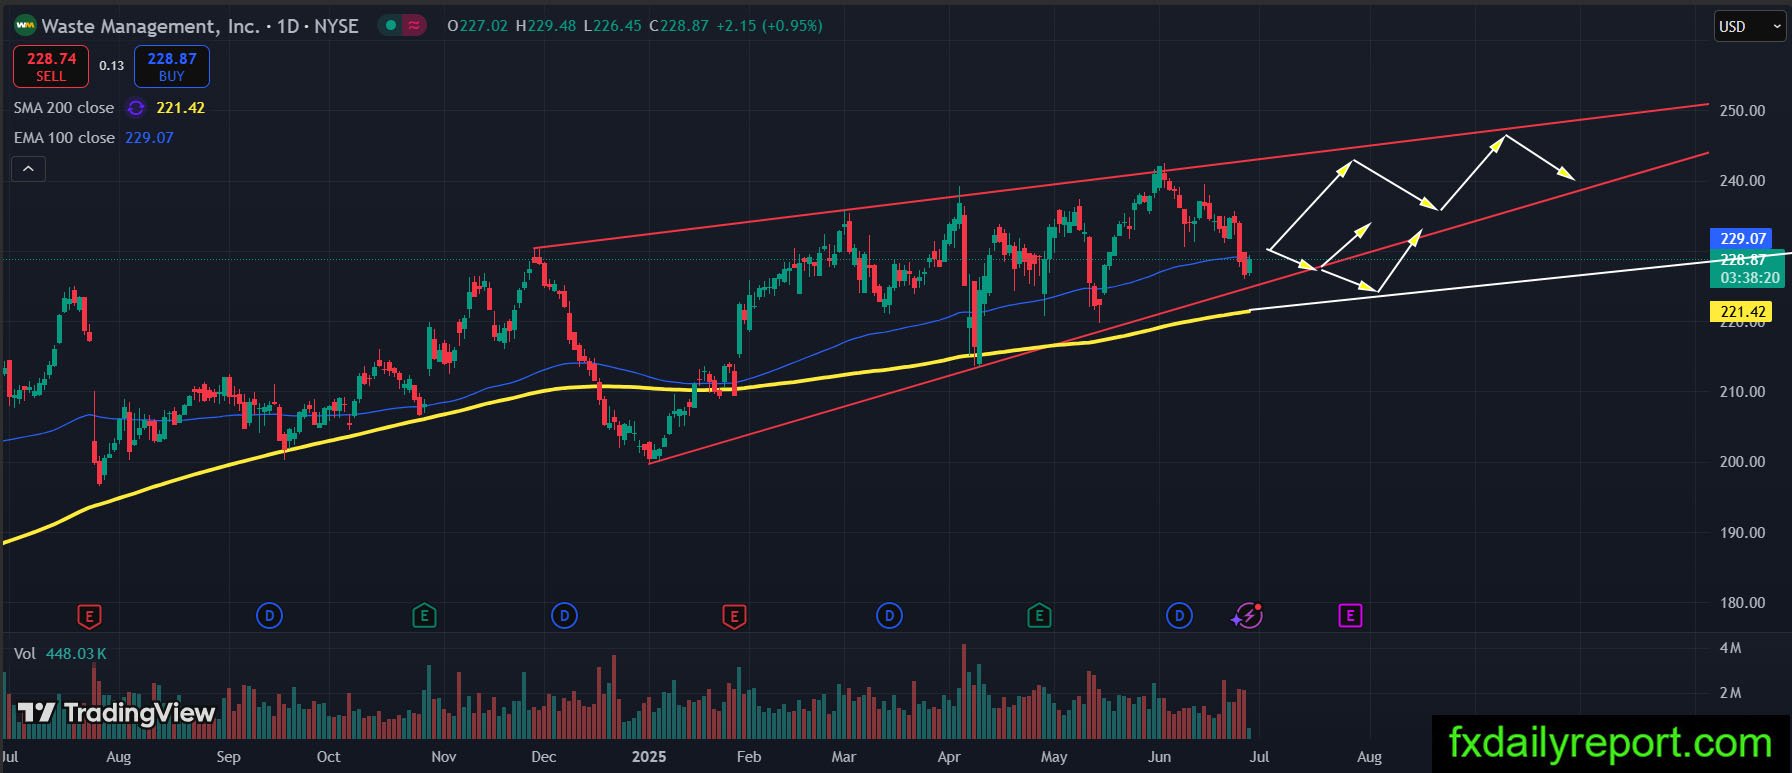Click the Apr label on the time axis
Screen dimensions: 1792x773
pos(949,757)
